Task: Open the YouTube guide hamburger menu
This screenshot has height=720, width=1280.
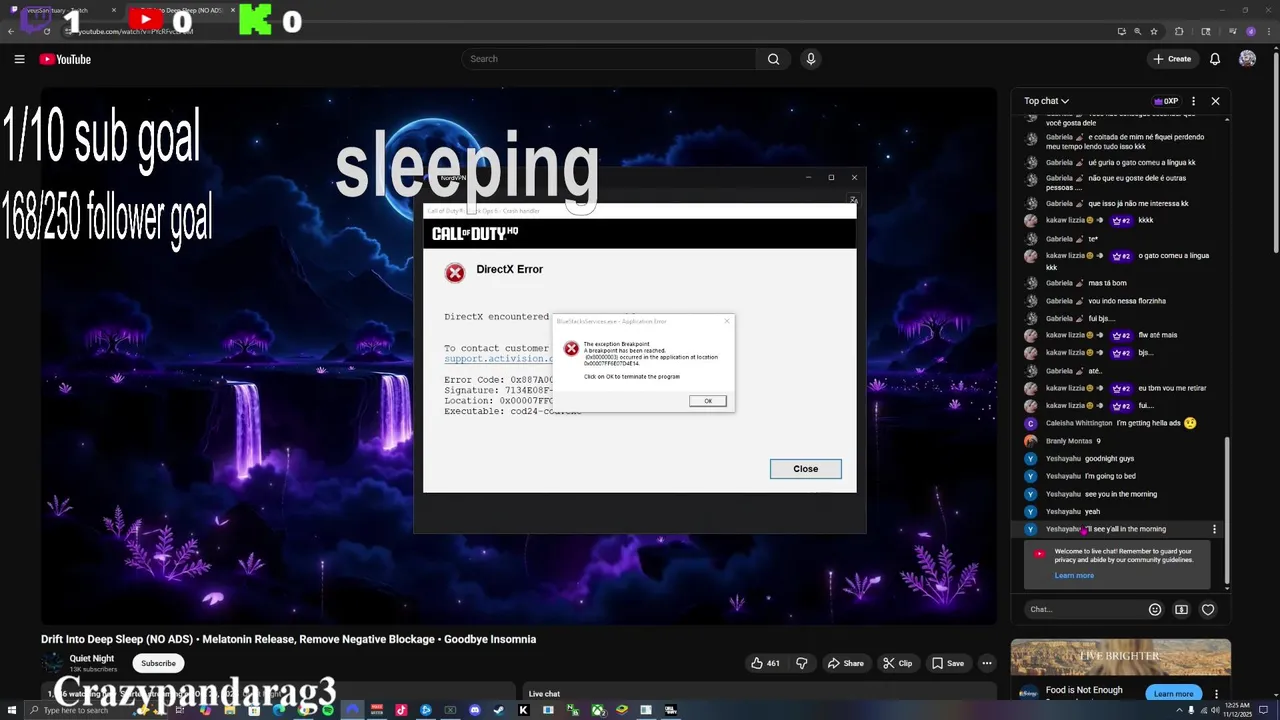Action: (19, 59)
